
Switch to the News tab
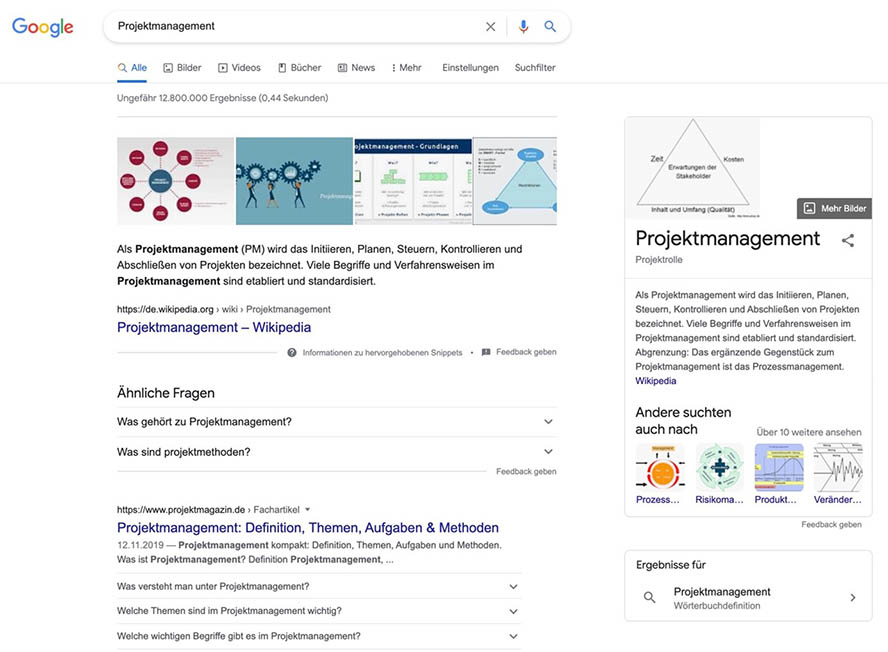(x=356, y=67)
